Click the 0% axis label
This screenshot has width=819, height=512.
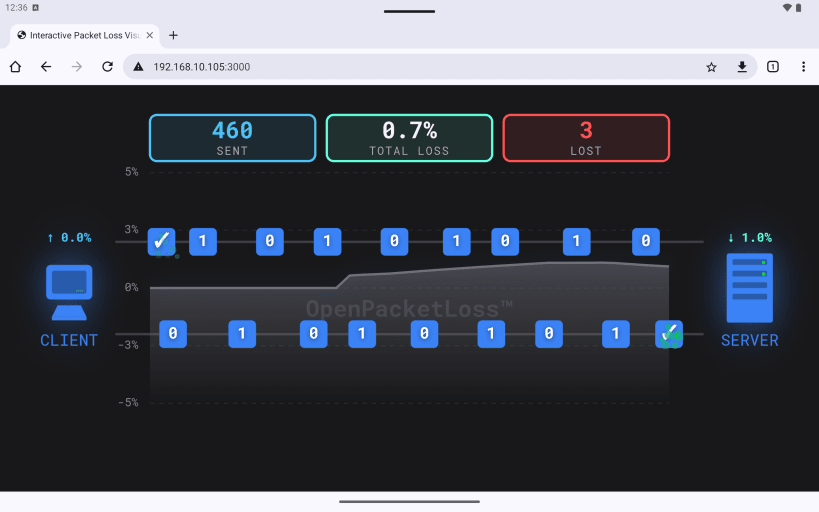click(x=131, y=287)
